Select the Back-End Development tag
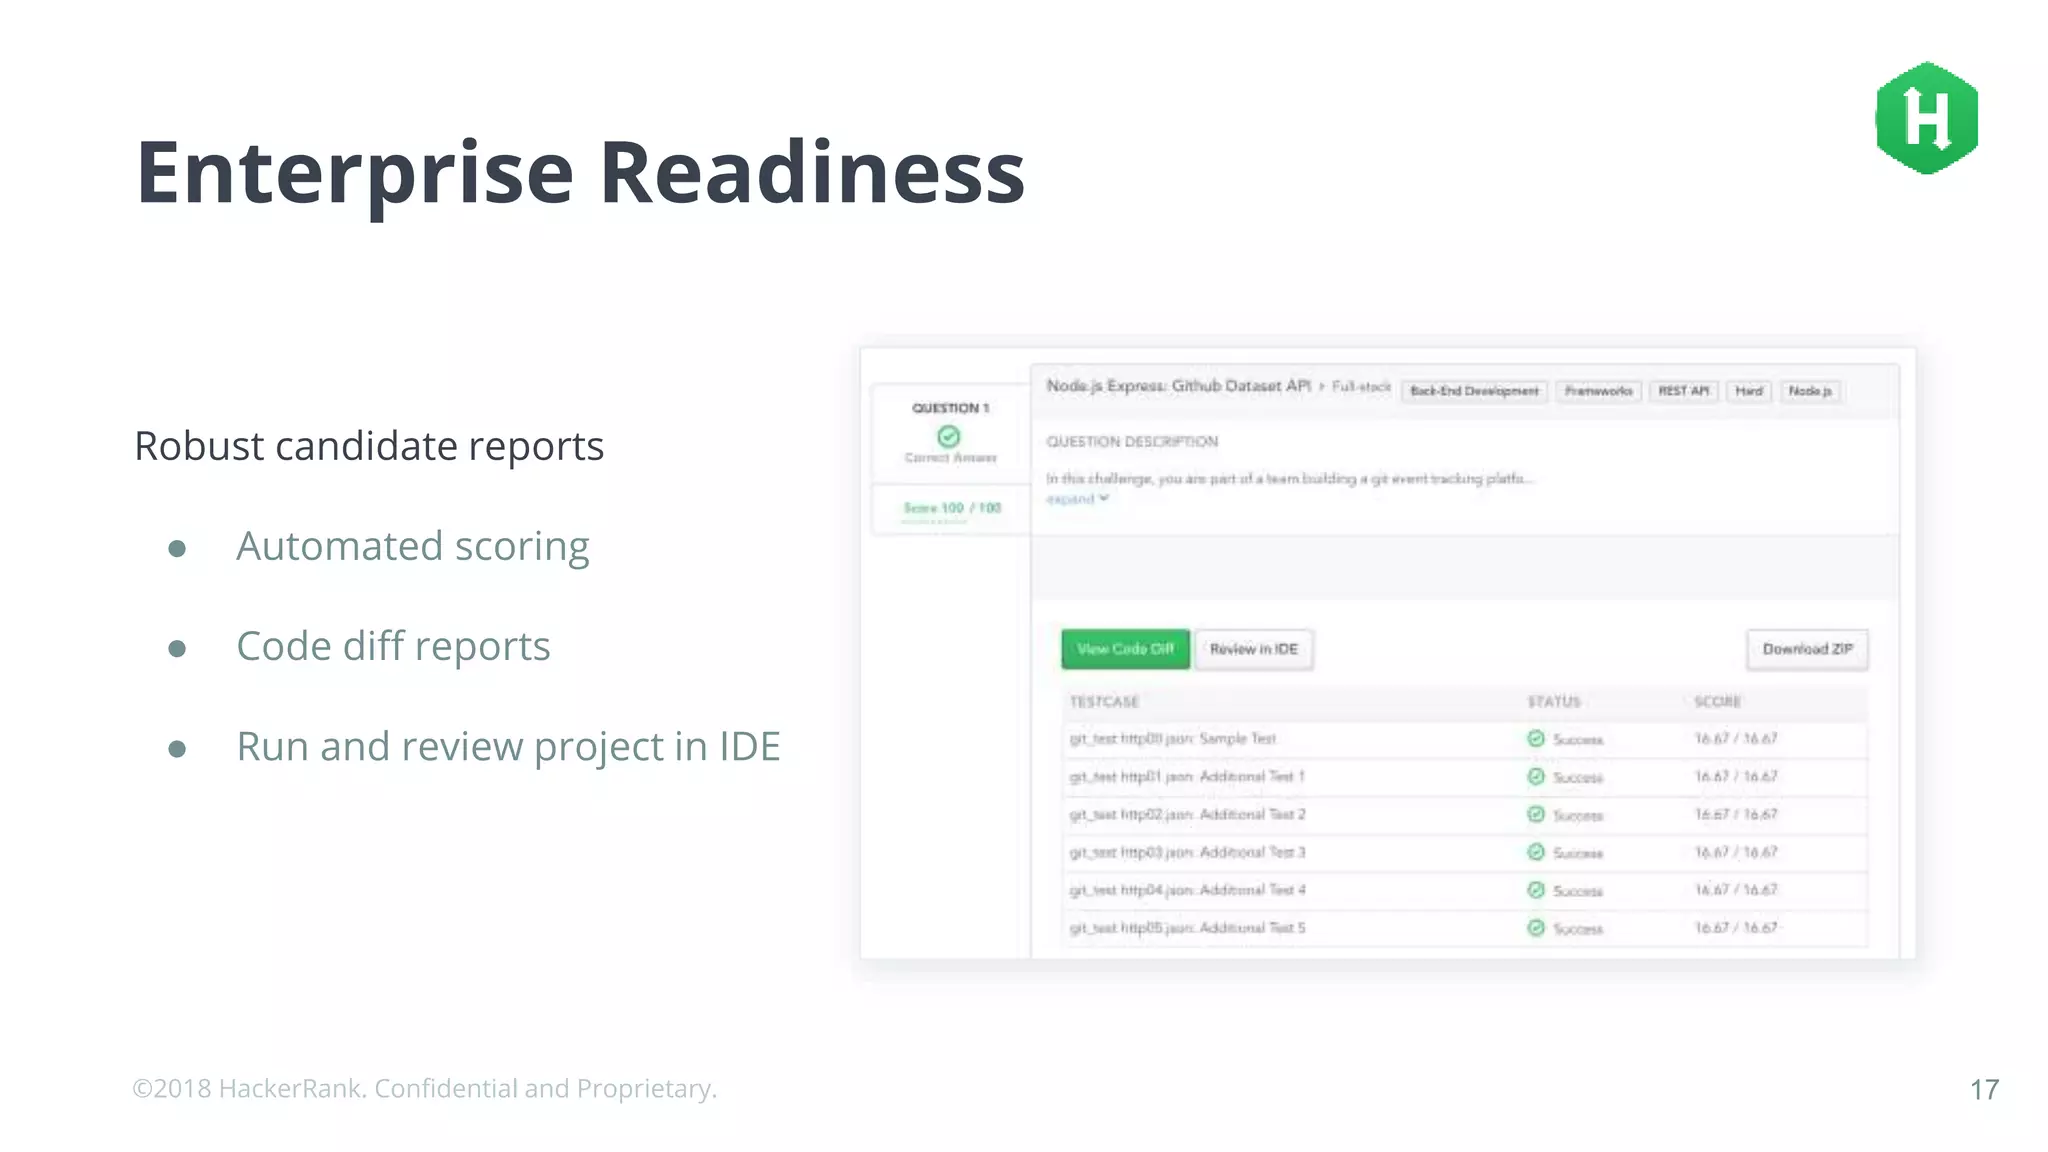Screen dimensions: 2048x1152 [1474, 391]
